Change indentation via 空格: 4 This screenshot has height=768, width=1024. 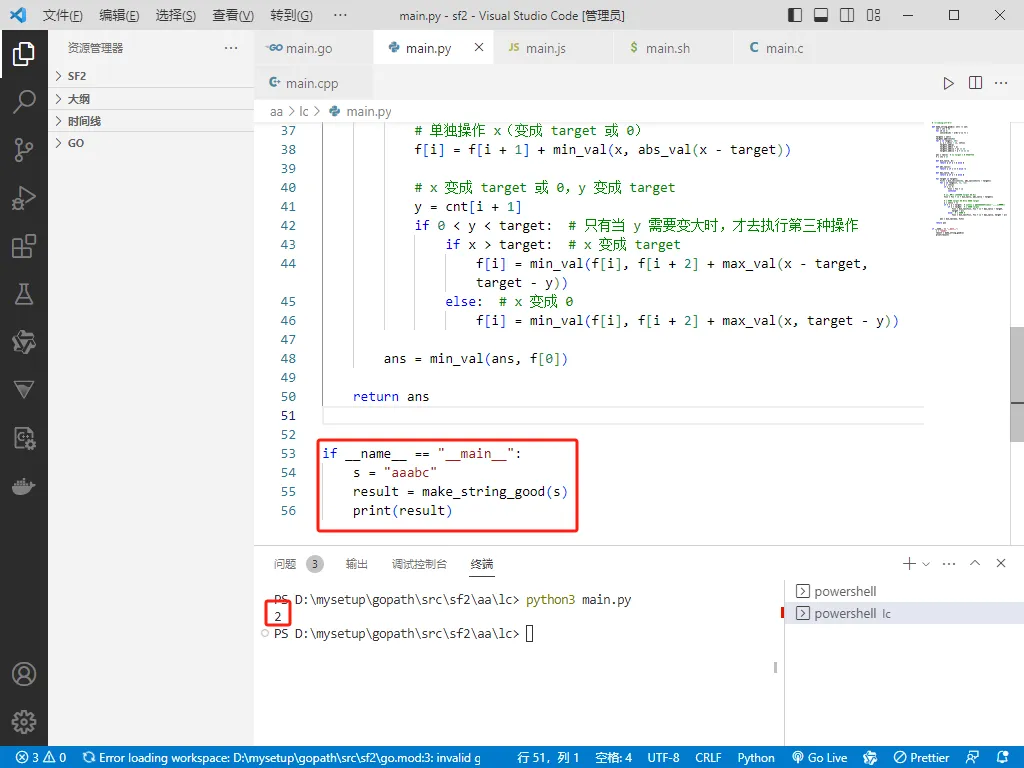pyautogui.click(x=613, y=758)
